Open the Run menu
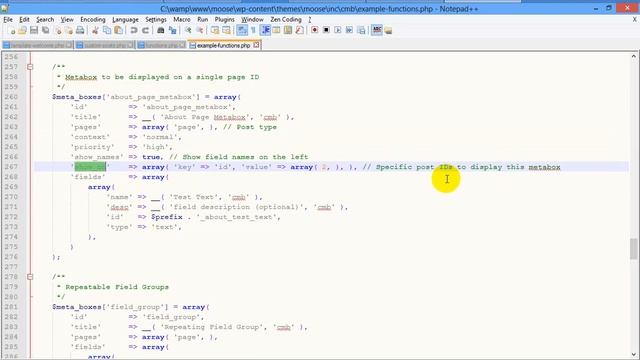This screenshot has height=360, width=640. [202, 20]
